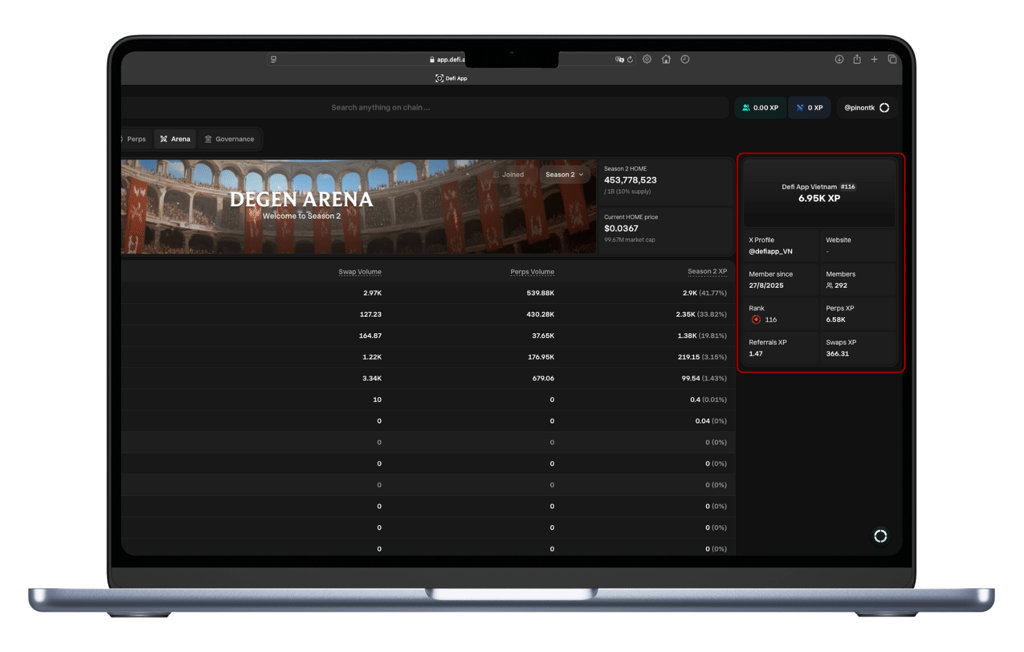Click the 1.38K (19.81%) Season 2 XP cell

(x=702, y=336)
